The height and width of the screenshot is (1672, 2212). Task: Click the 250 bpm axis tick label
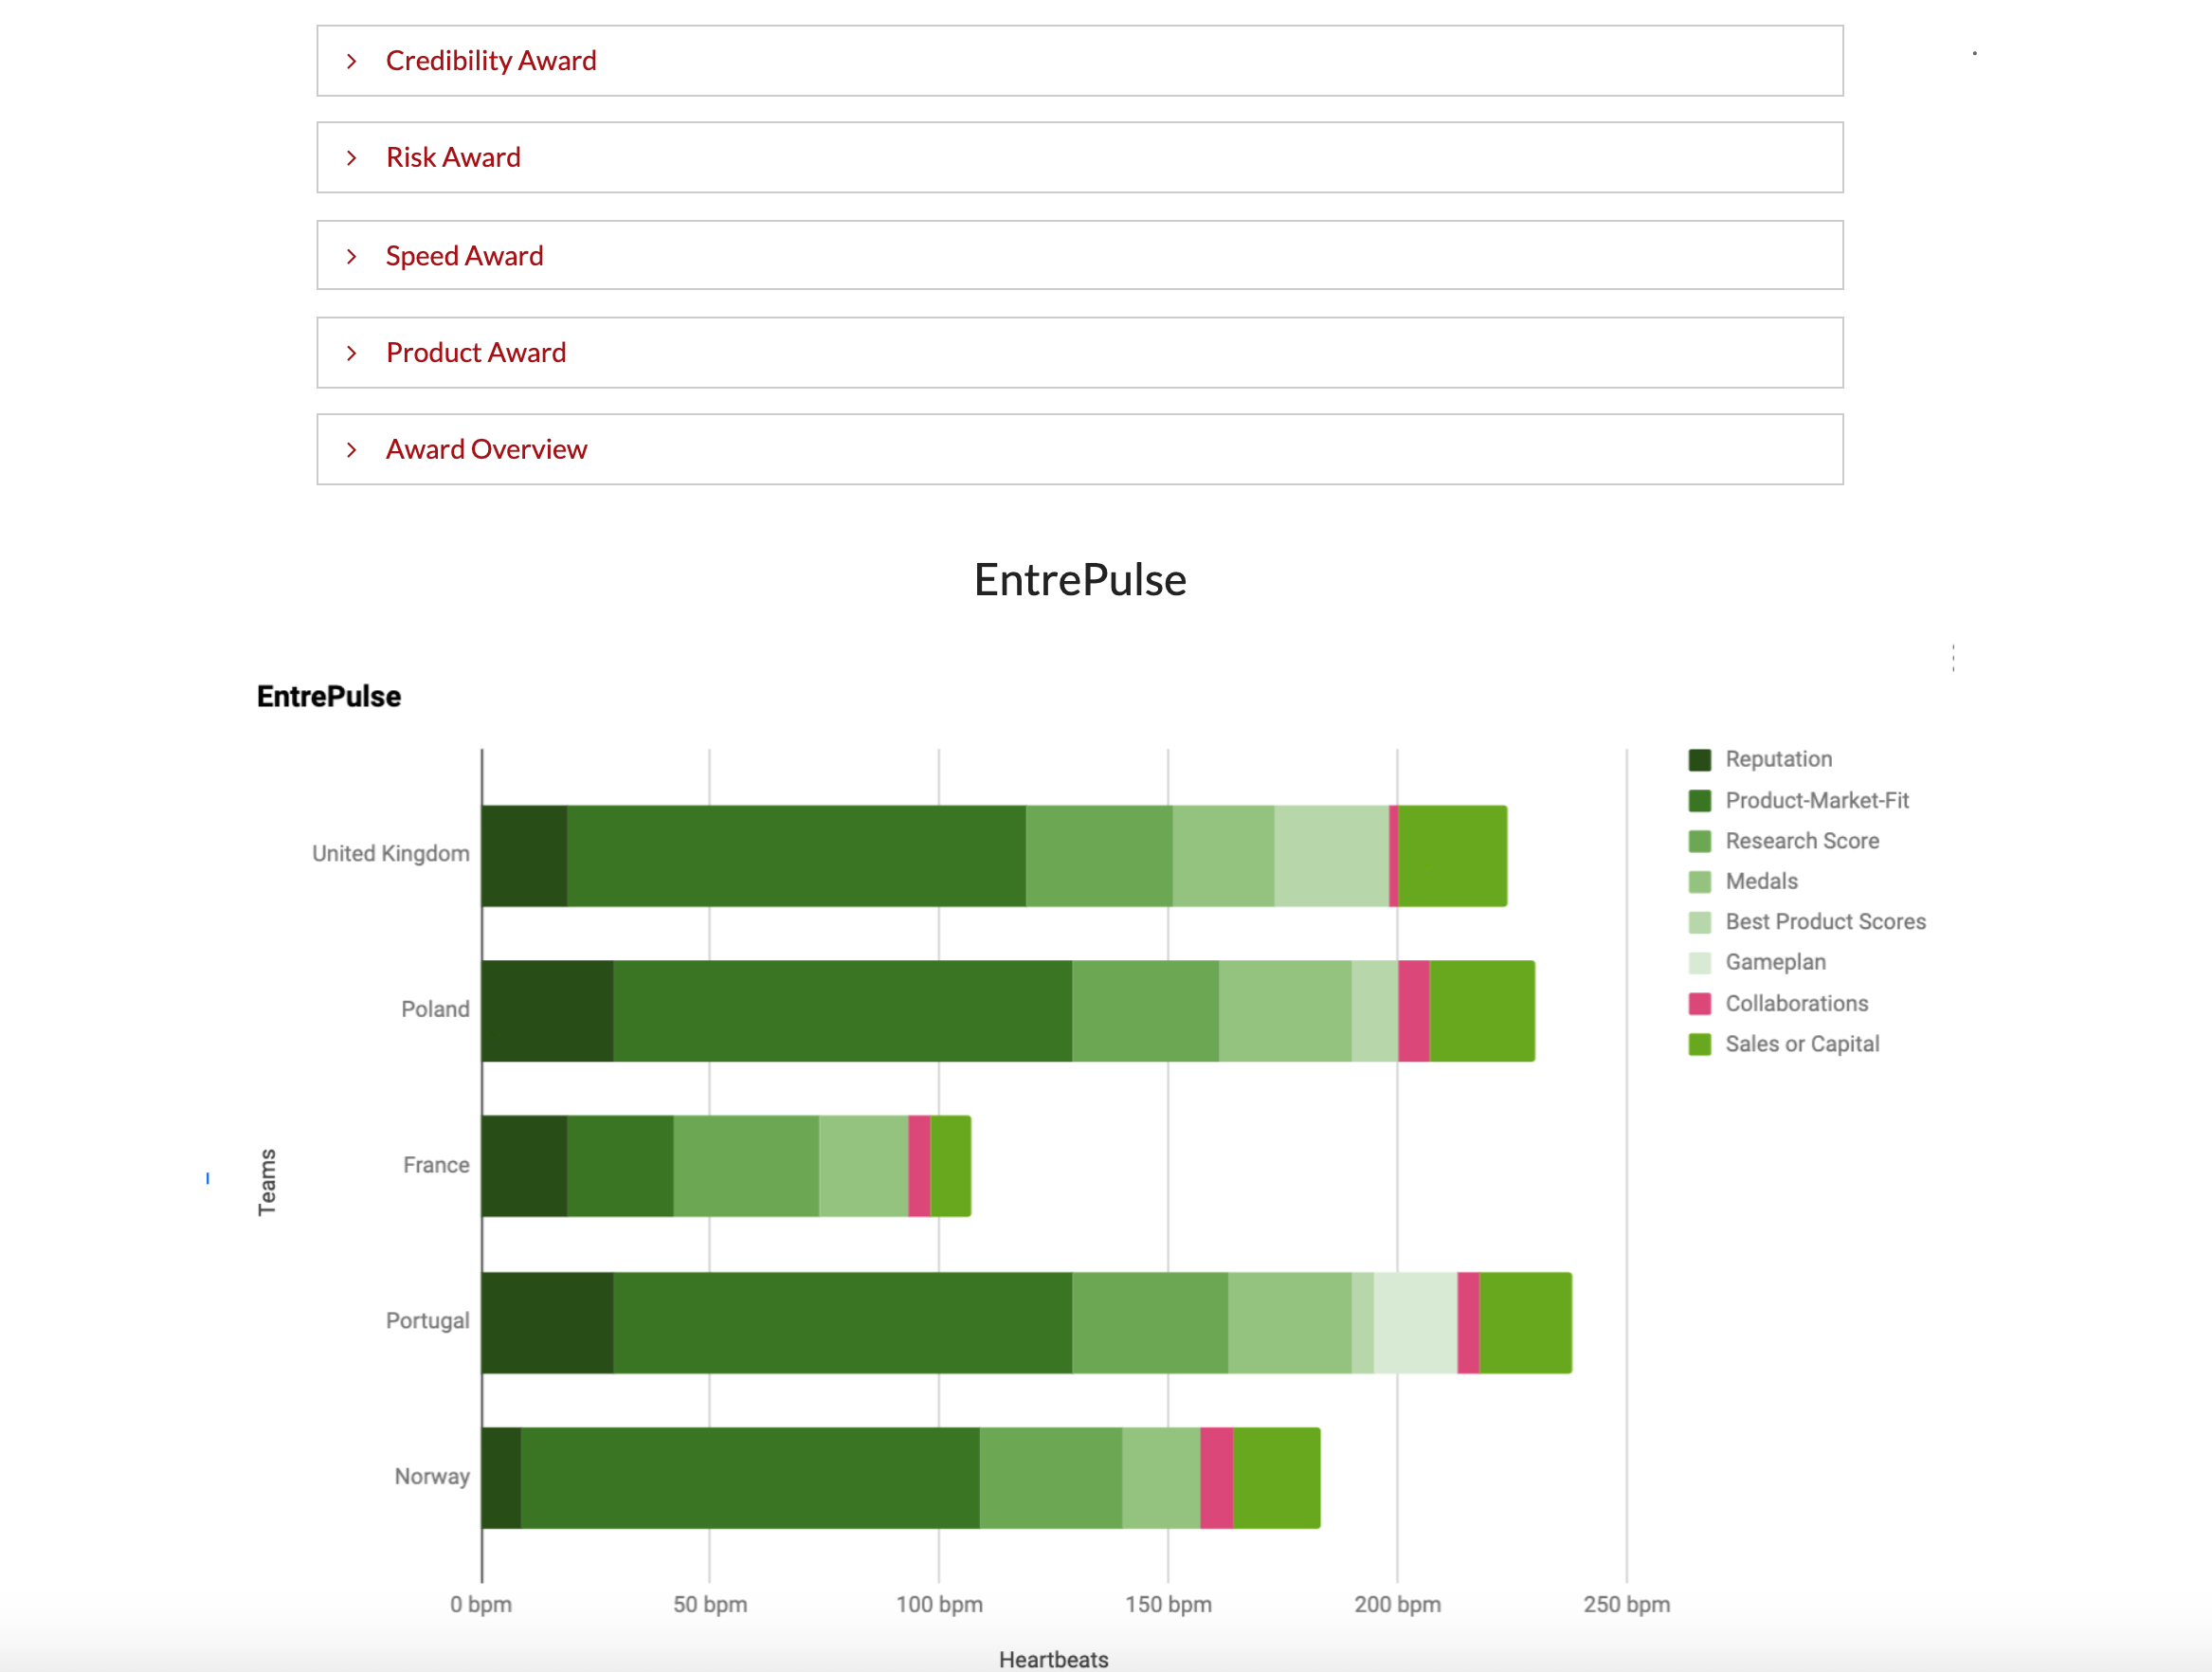(1627, 1605)
